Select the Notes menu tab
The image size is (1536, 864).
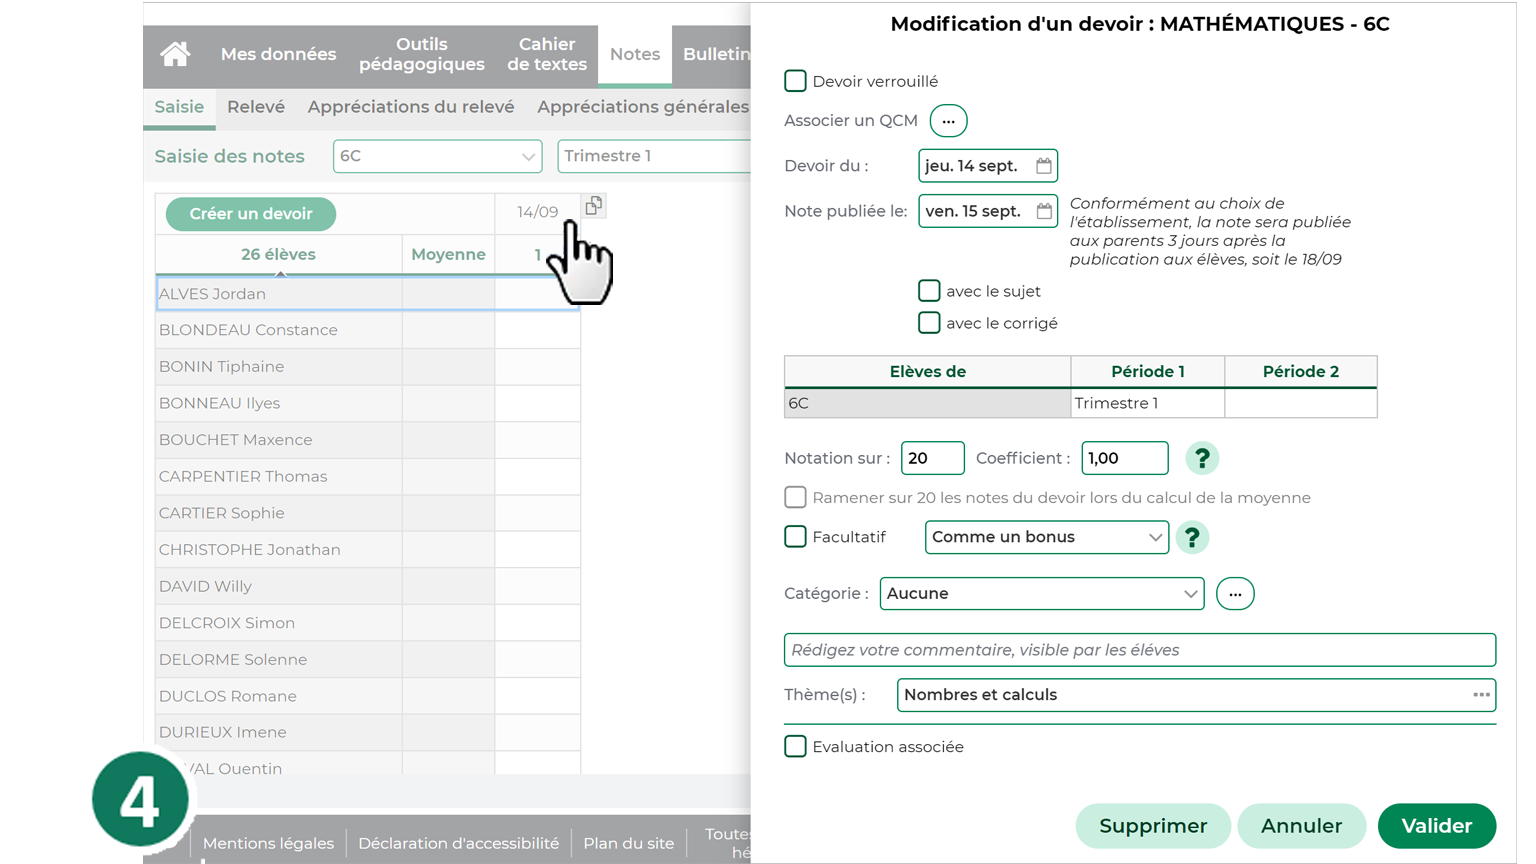[x=635, y=54]
